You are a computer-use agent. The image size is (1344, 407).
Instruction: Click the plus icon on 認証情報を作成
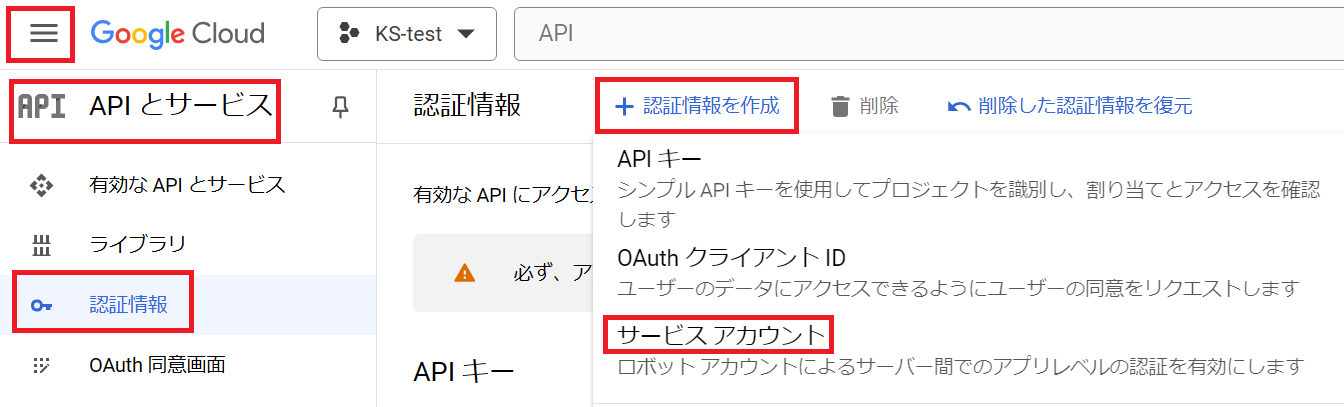point(624,106)
